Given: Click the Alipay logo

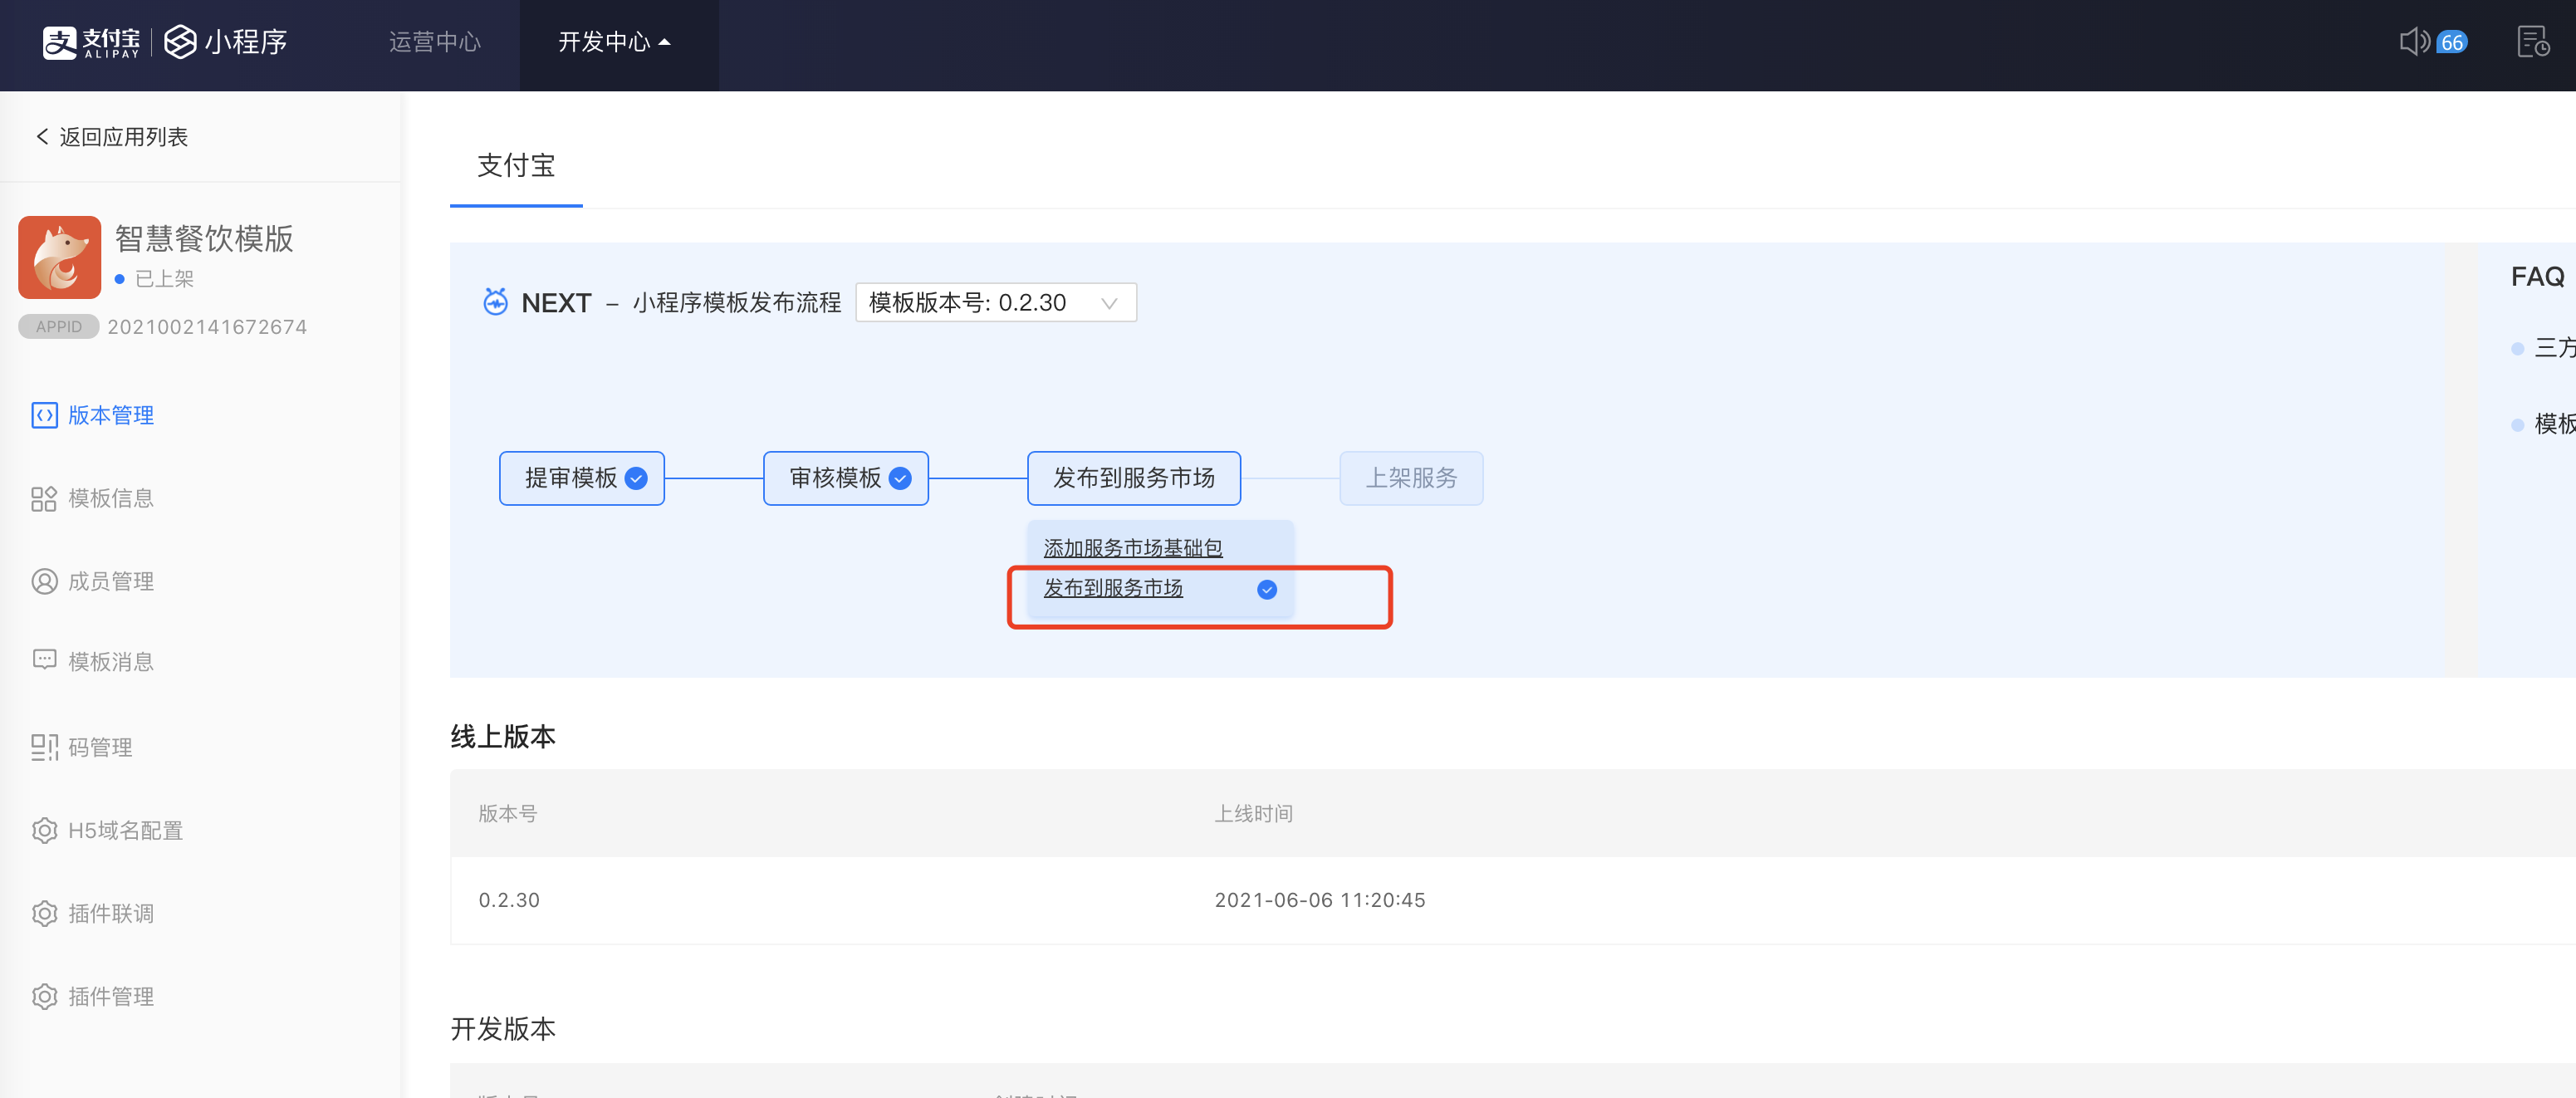Looking at the screenshot, I should click(x=91, y=42).
